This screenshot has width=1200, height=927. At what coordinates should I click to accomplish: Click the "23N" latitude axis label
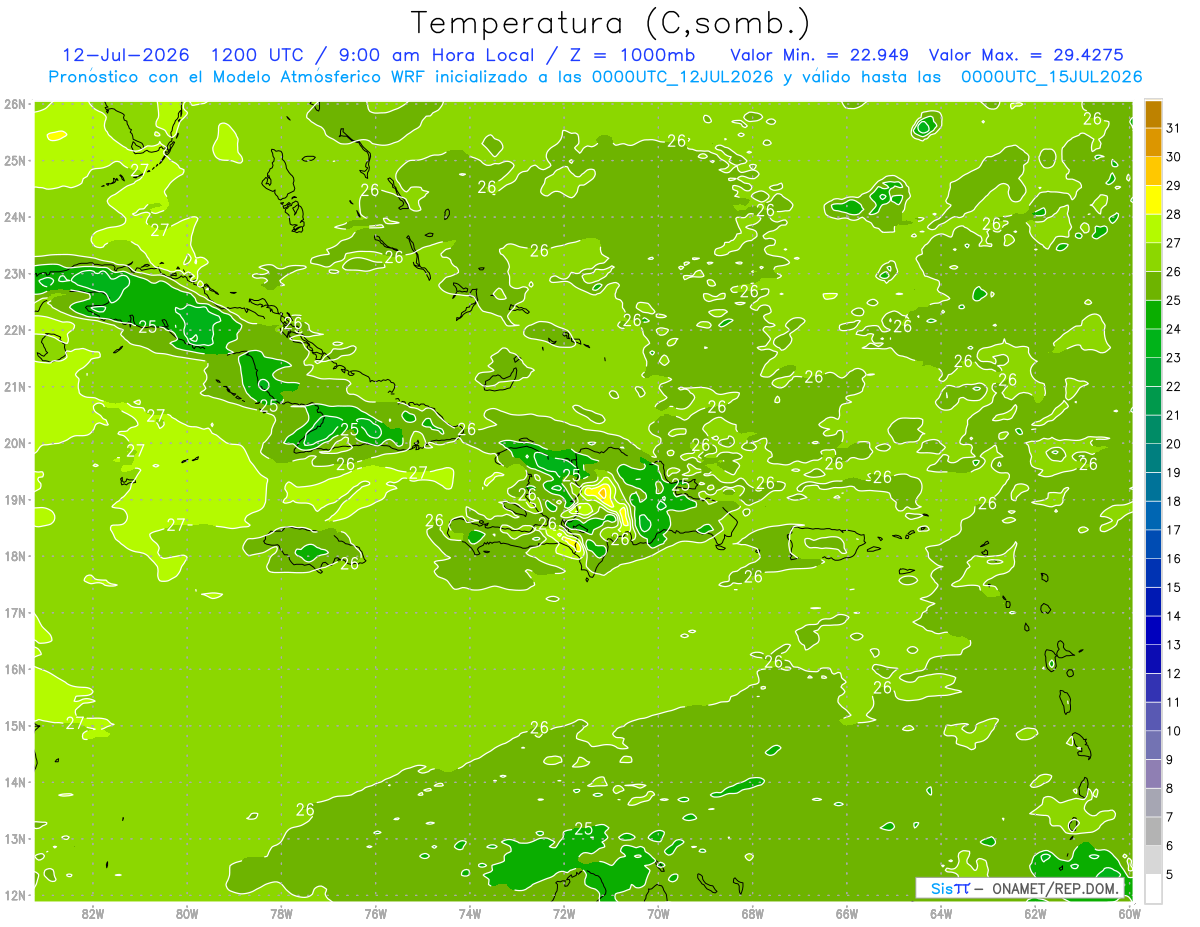[14, 274]
